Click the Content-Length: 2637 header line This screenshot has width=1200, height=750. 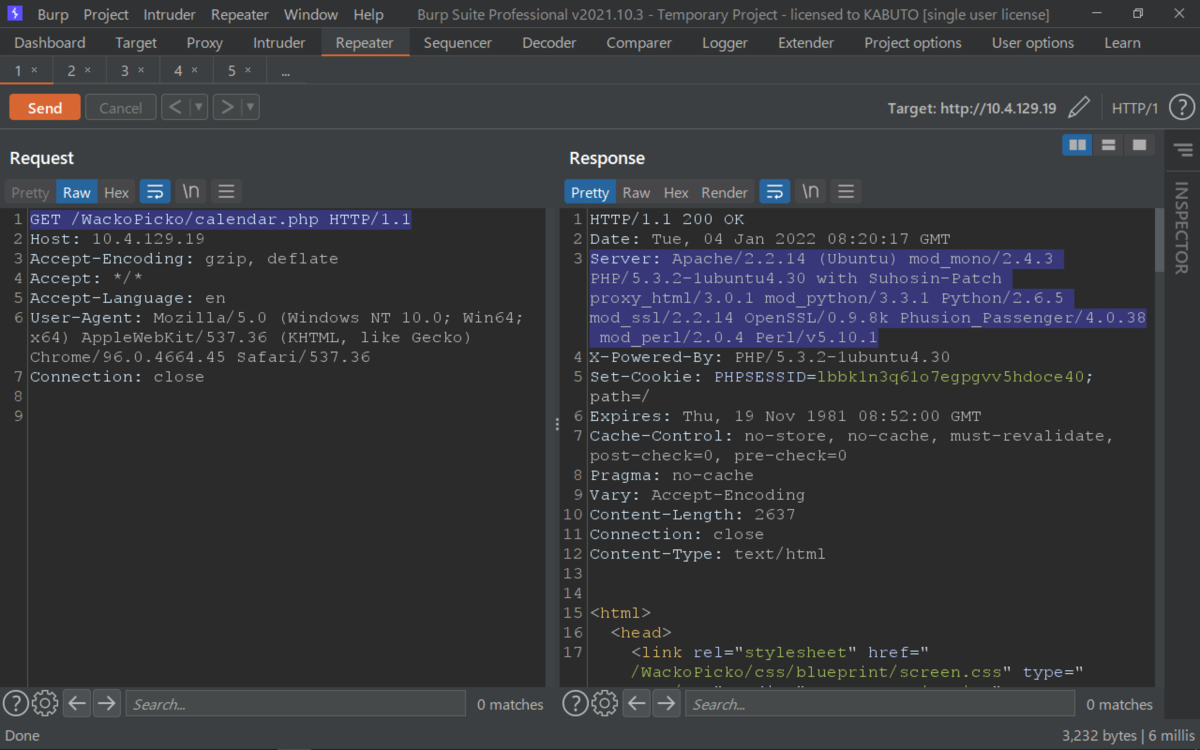(692, 514)
